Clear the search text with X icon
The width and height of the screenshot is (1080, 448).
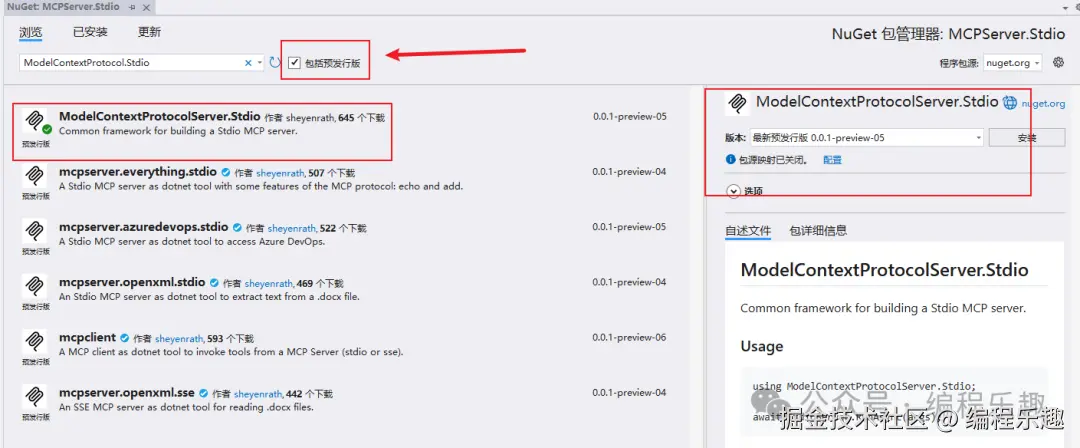pos(248,63)
